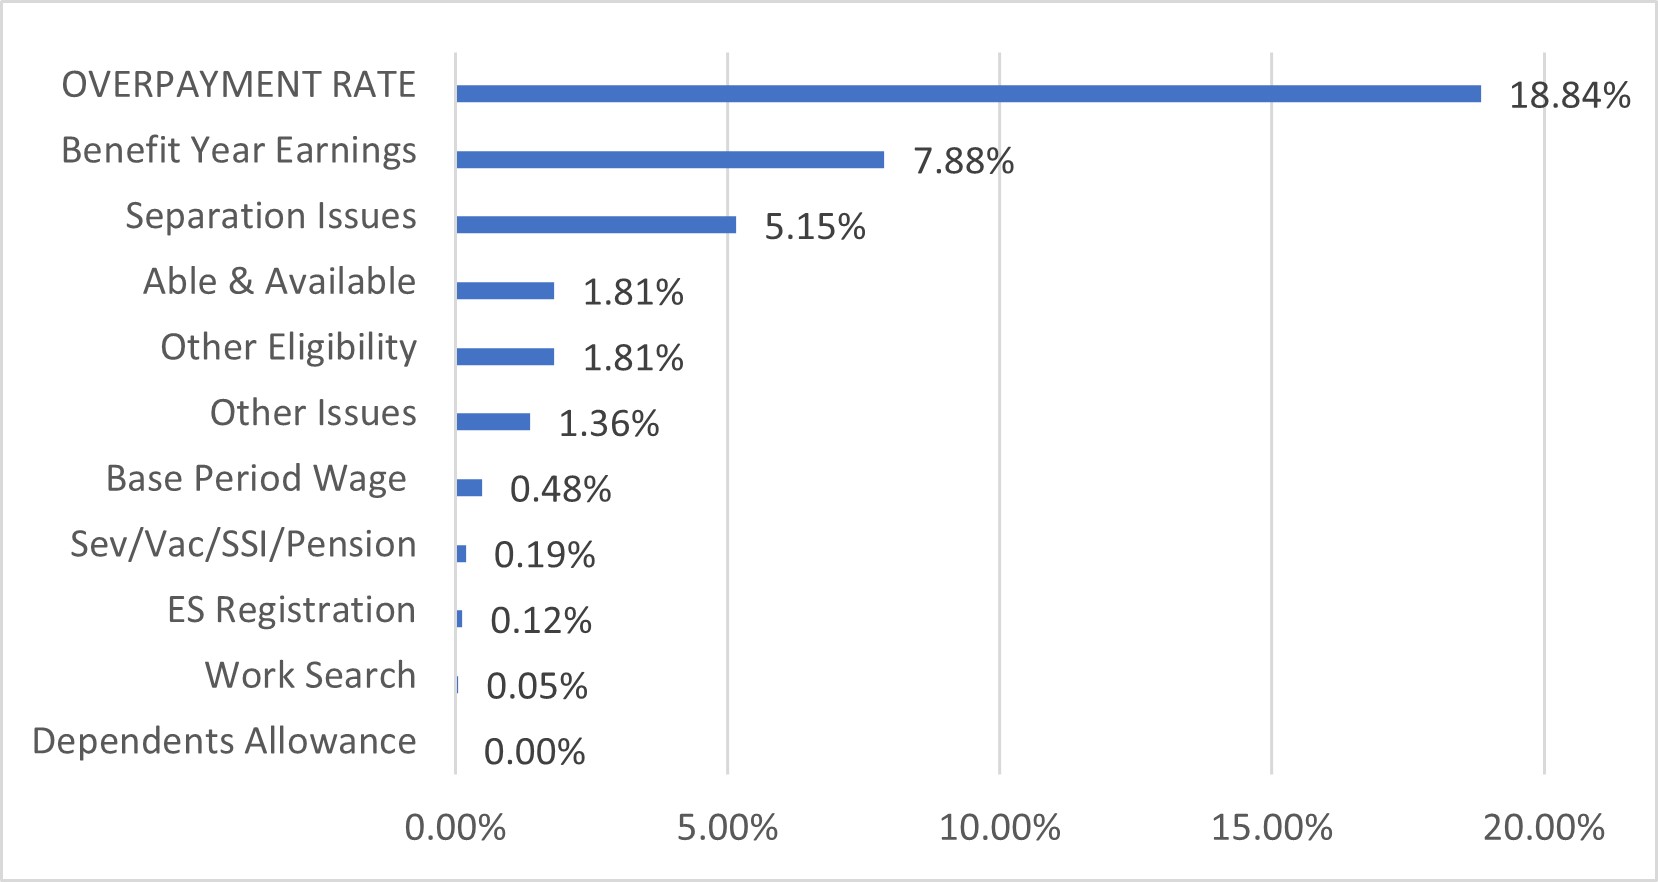Image resolution: width=1658 pixels, height=882 pixels.
Task: Click the 1.36% data label
Action: (x=608, y=424)
